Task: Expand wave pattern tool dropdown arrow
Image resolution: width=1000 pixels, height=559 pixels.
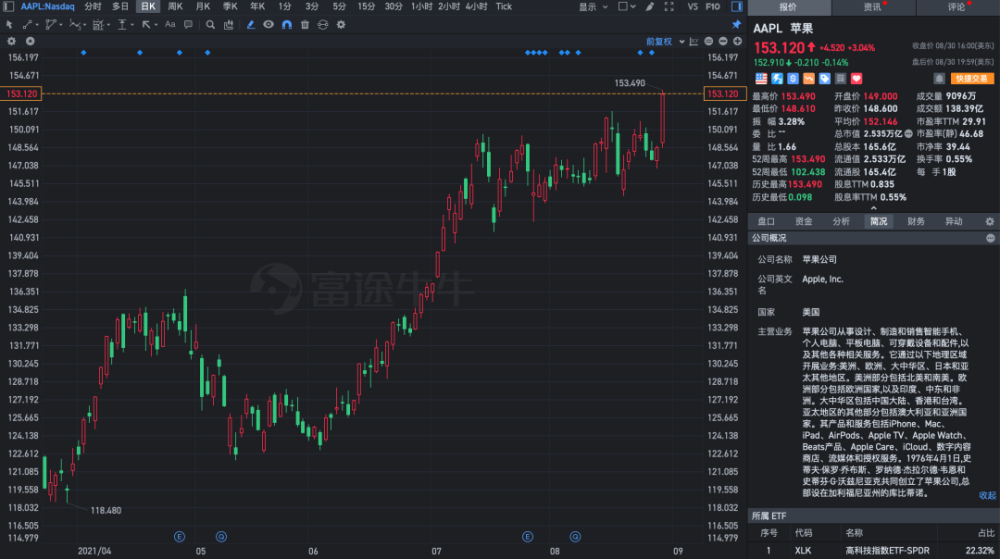Action: [85, 25]
